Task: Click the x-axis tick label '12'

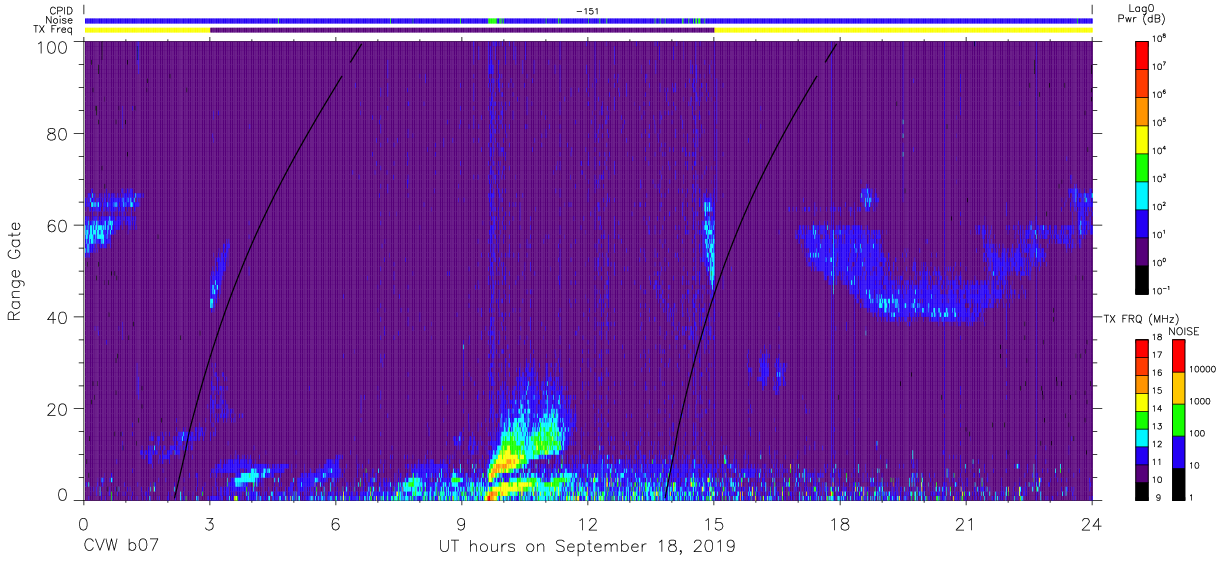Action: pos(587,524)
